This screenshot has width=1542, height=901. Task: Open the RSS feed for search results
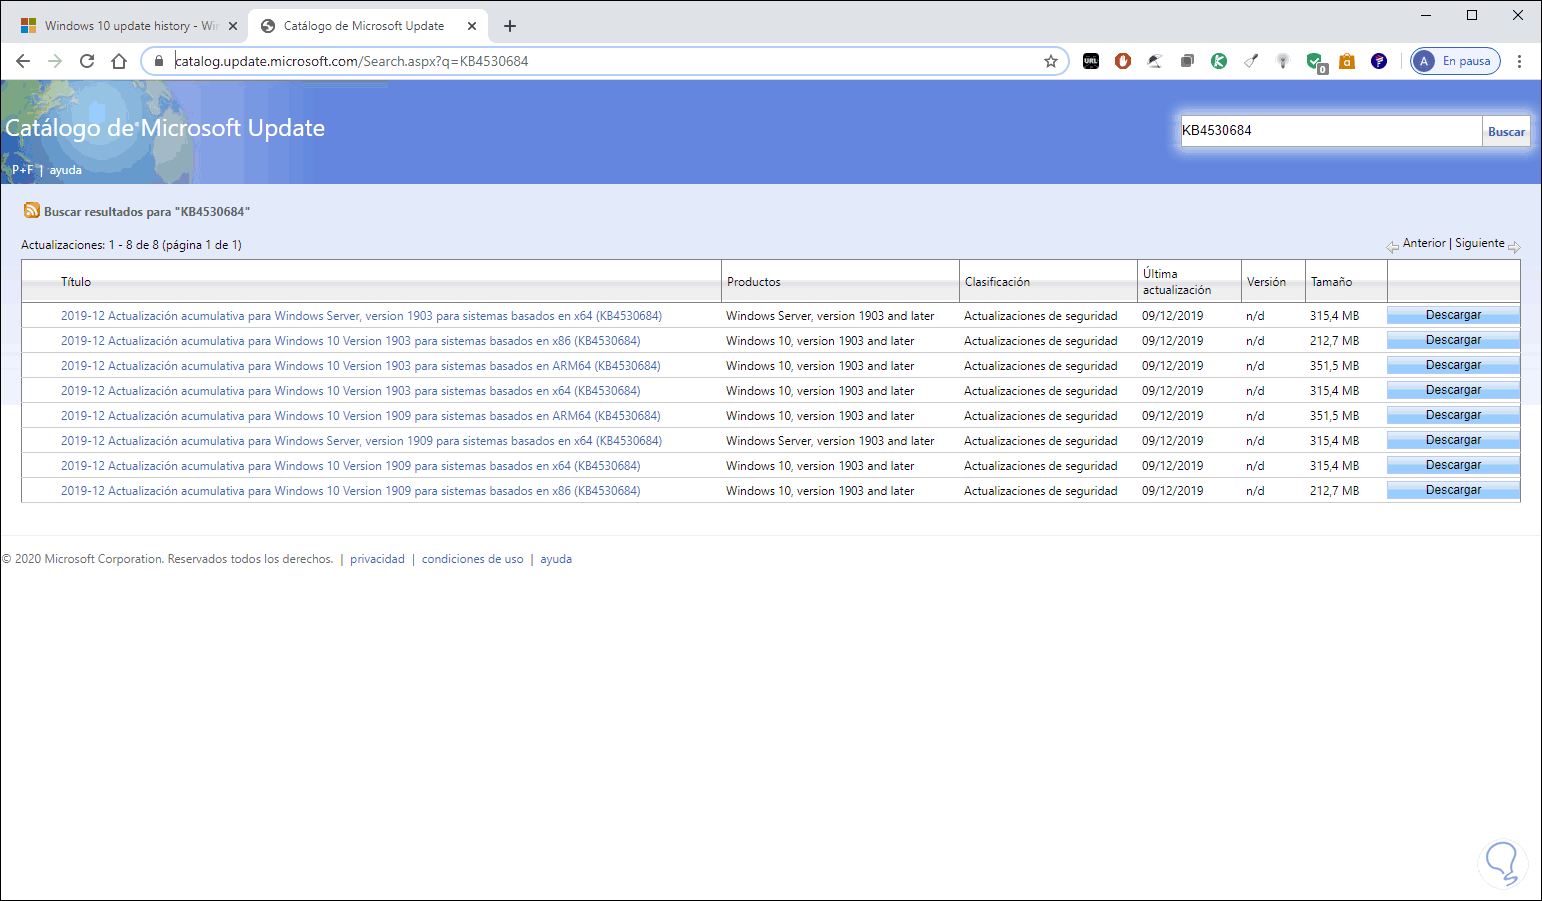[32, 211]
